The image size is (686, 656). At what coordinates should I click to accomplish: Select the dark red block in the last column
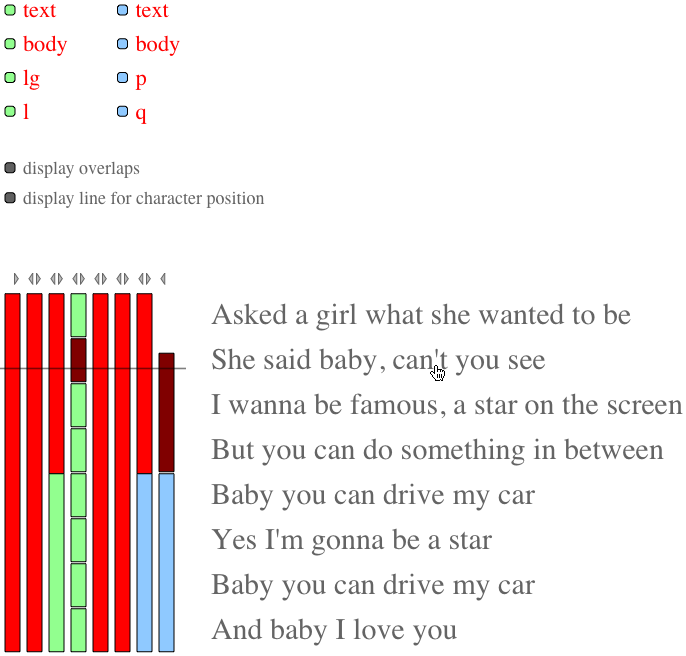pos(166,412)
